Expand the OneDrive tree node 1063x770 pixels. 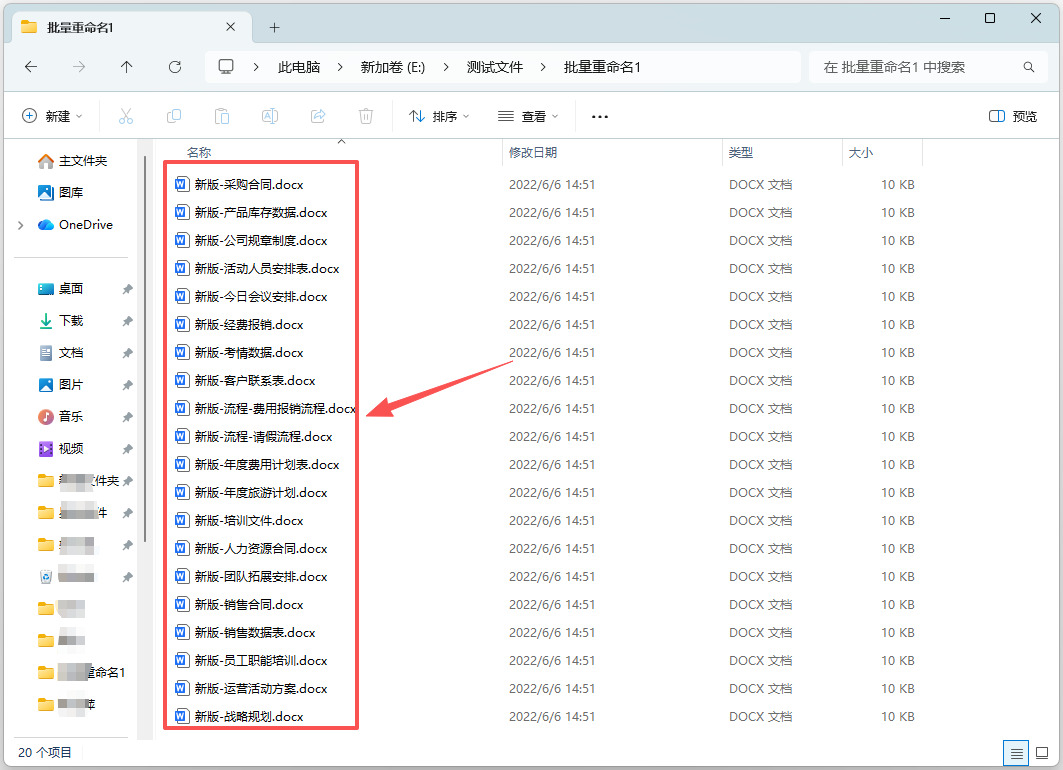[x=21, y=225]
